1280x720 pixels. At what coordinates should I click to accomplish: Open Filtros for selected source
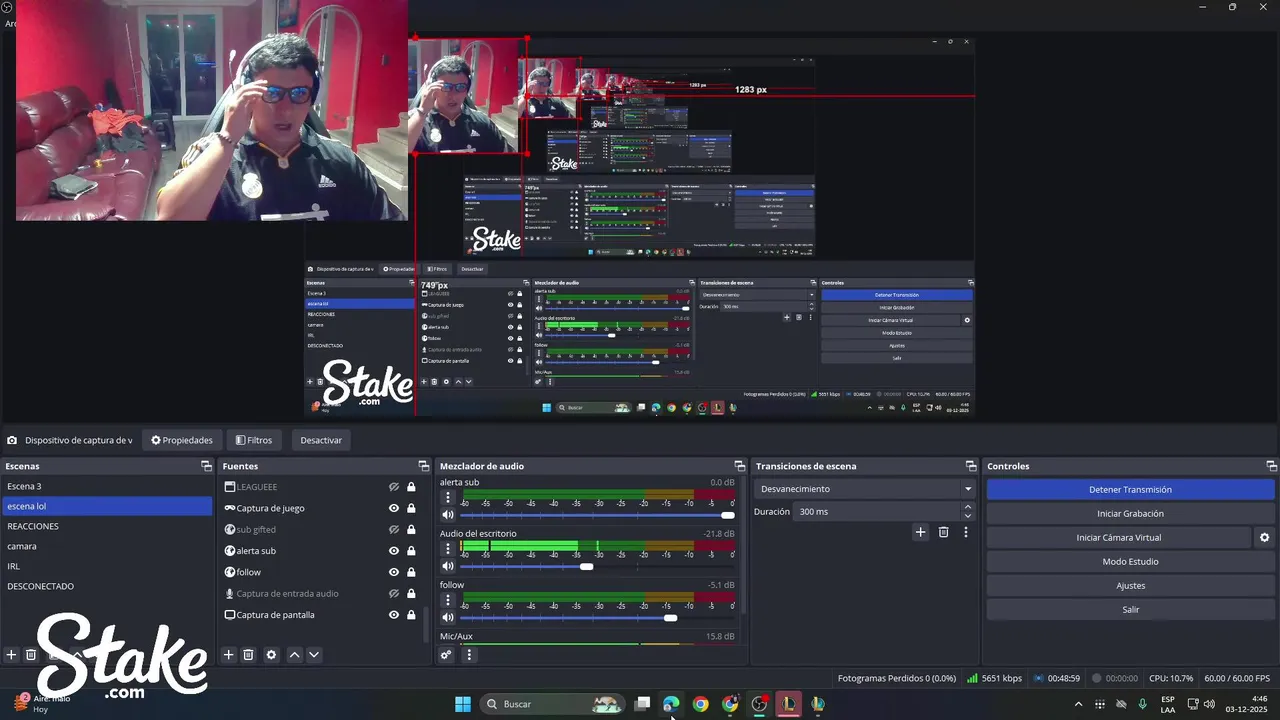point(253,440)
